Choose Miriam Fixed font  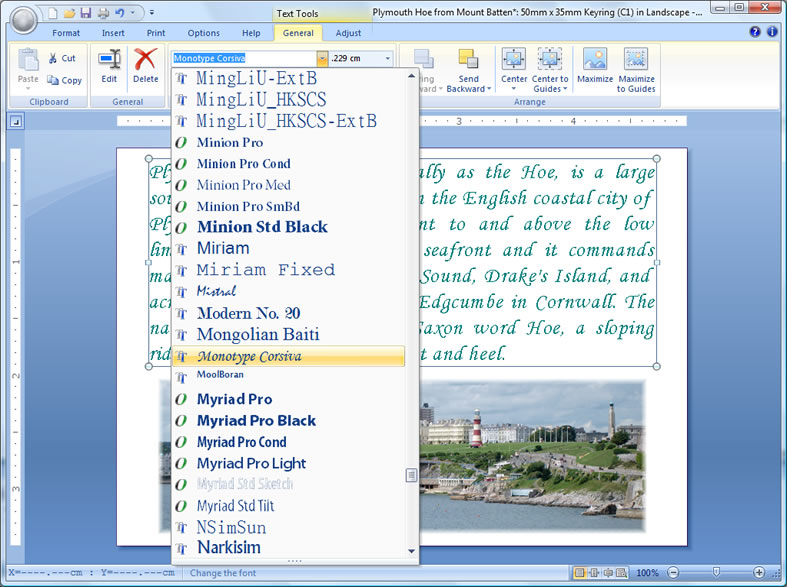pos(289,270)
